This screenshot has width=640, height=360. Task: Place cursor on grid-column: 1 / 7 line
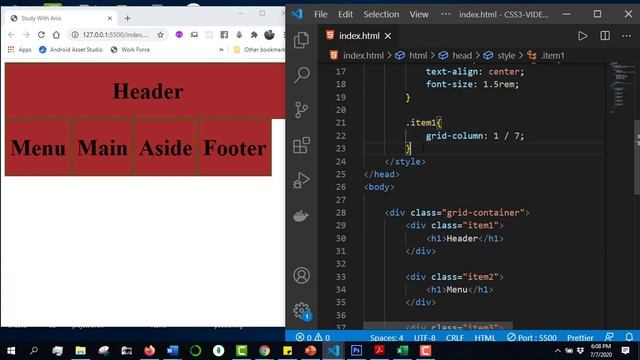(474, 136)
